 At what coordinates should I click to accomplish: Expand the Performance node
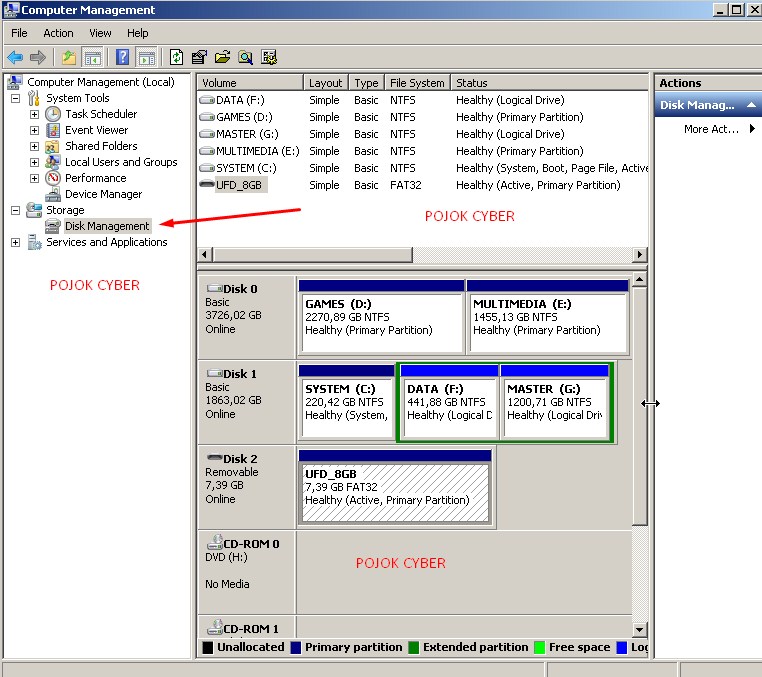(x=34, y=178)
